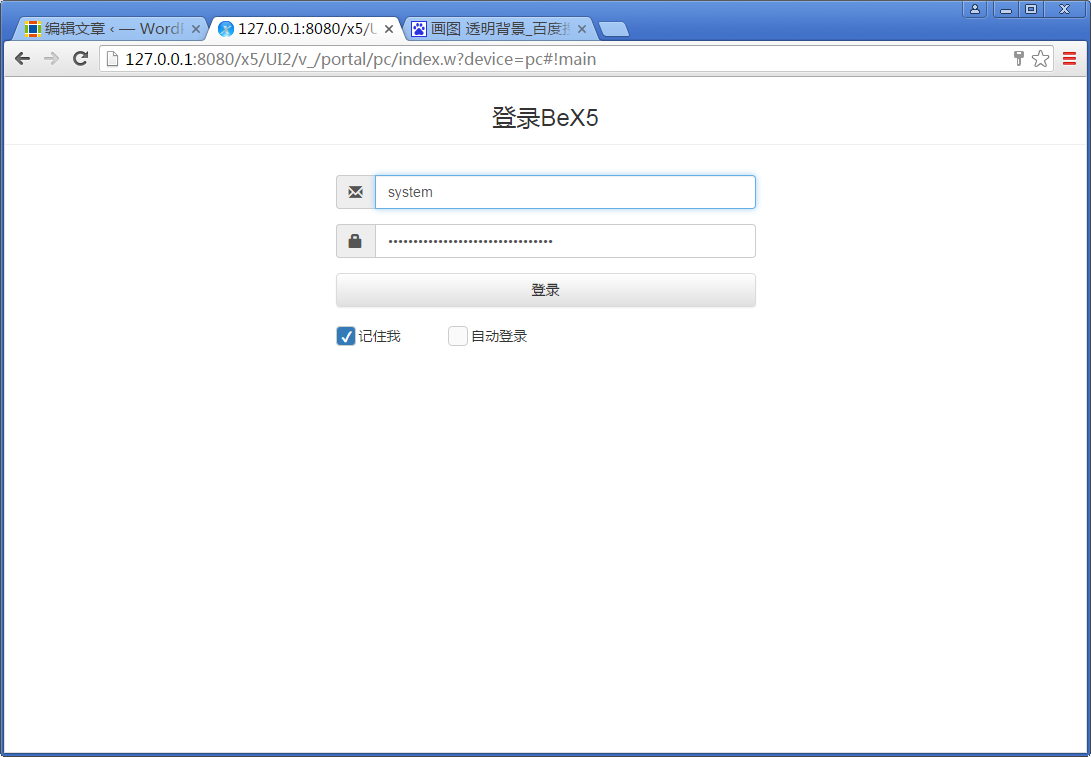Open the Chrome hamburger menu
Screen dimensions: 1091x757
pos(1069,59)
